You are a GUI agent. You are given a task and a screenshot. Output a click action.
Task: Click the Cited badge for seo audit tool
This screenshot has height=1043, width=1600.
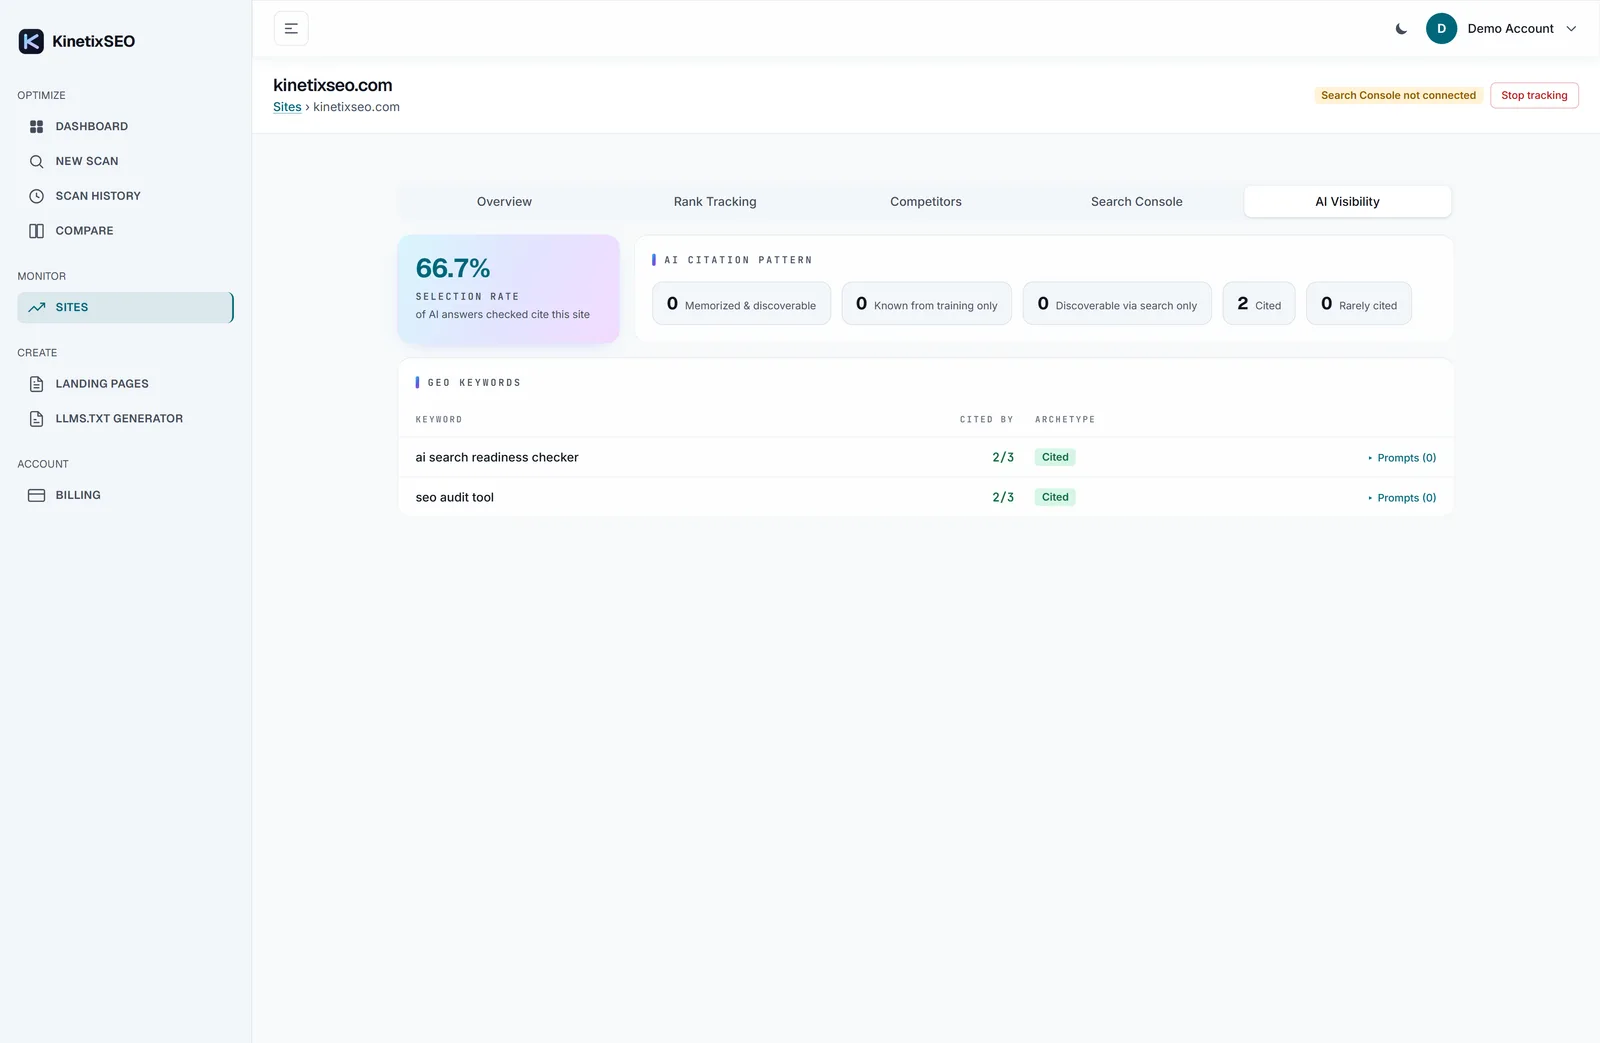pyautogui.click(x=1055, y=498)
